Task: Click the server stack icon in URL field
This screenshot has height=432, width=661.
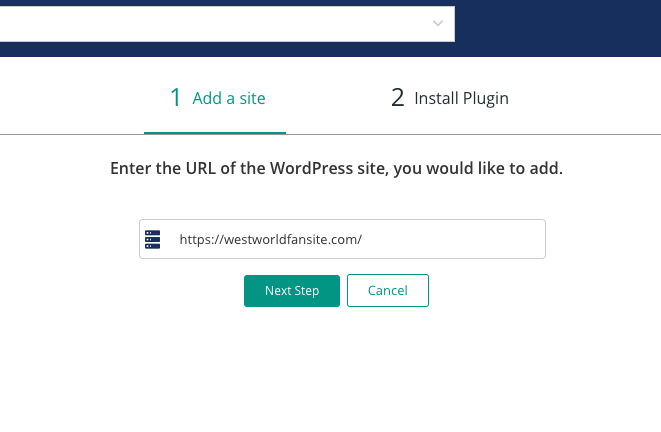Action: 152,239
